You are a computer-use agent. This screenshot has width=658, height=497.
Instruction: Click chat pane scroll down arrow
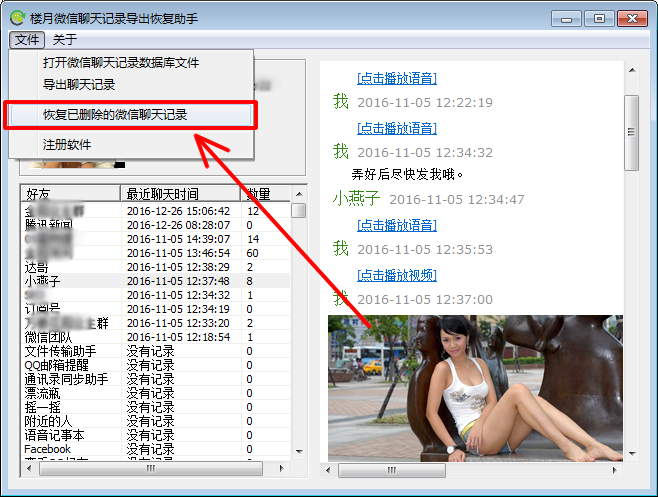632,453
